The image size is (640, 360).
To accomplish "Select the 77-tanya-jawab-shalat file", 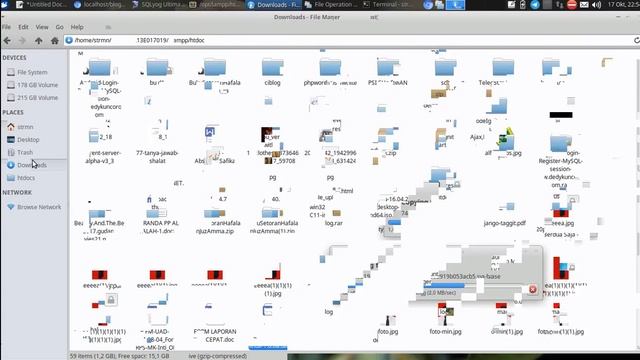I will pos(157,157).
